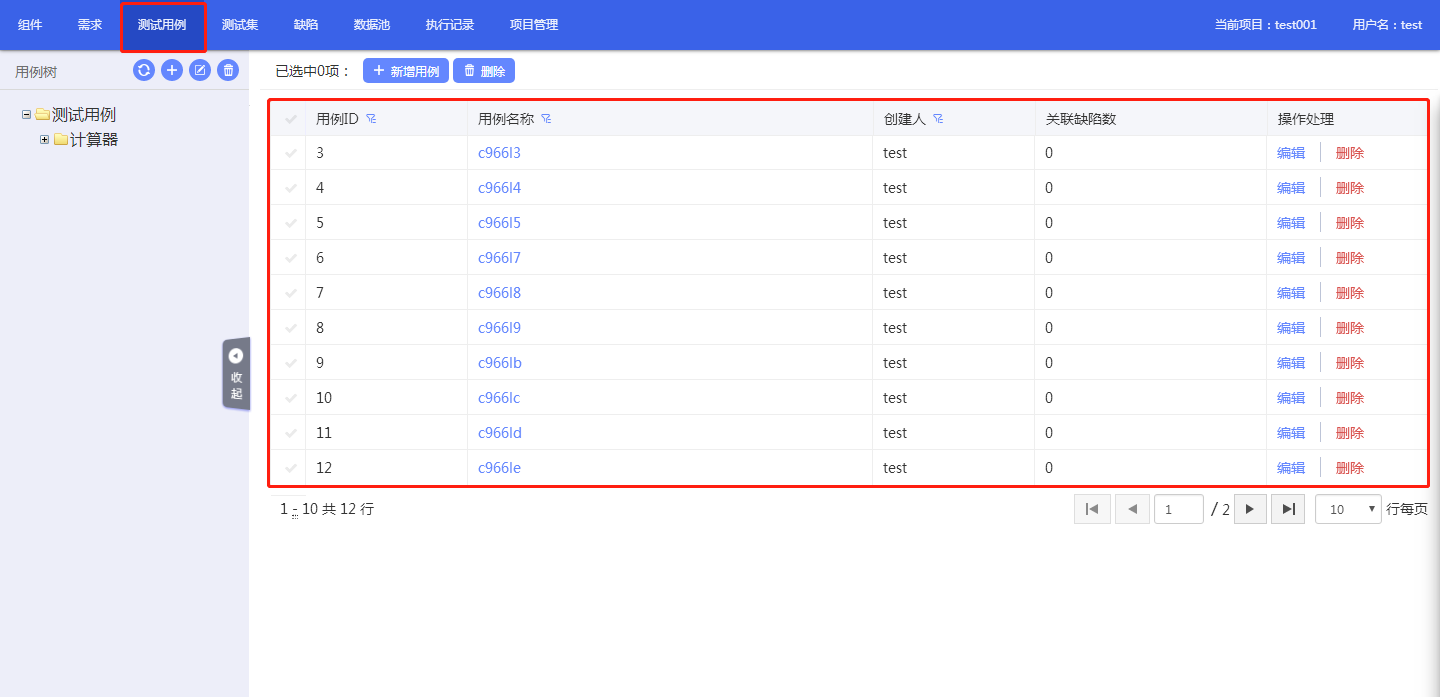The height and width of the screenshot is (697, 1440).
Task: Click the 新增用例 button
Action: tap(406, 71)
